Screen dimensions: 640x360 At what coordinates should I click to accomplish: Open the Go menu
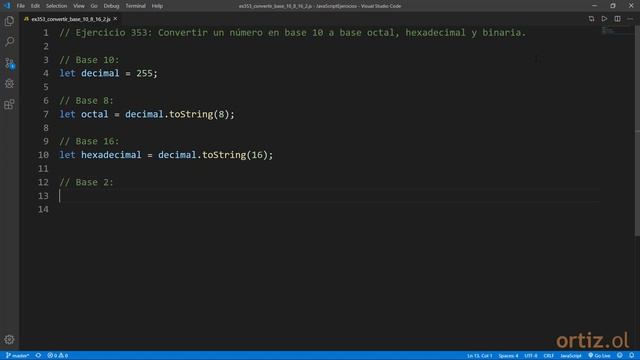click(x=94, y=6)
